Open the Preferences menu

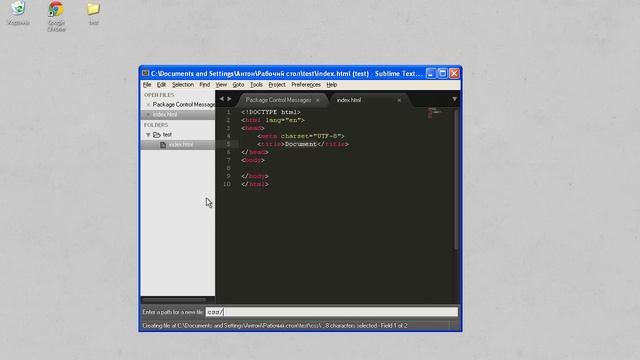point(306,84)
